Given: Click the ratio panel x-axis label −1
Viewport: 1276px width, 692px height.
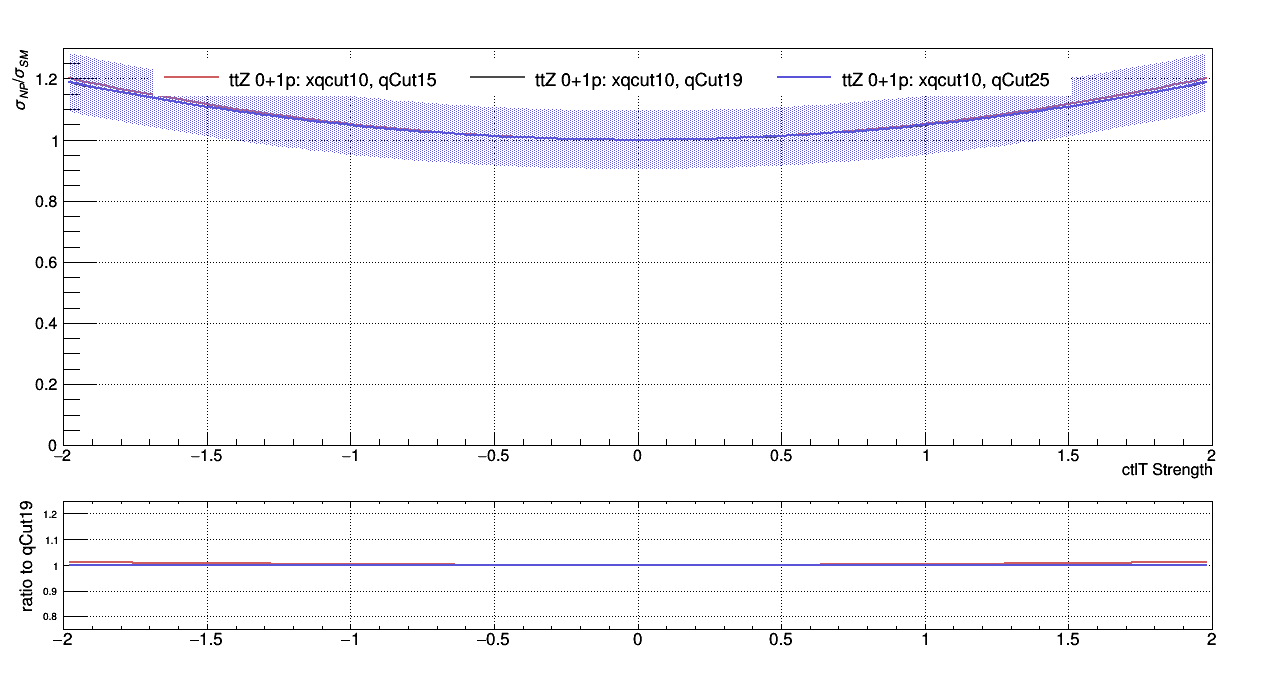Looking at the screenshot, I should pyautogui.click(x=349, y=637).
